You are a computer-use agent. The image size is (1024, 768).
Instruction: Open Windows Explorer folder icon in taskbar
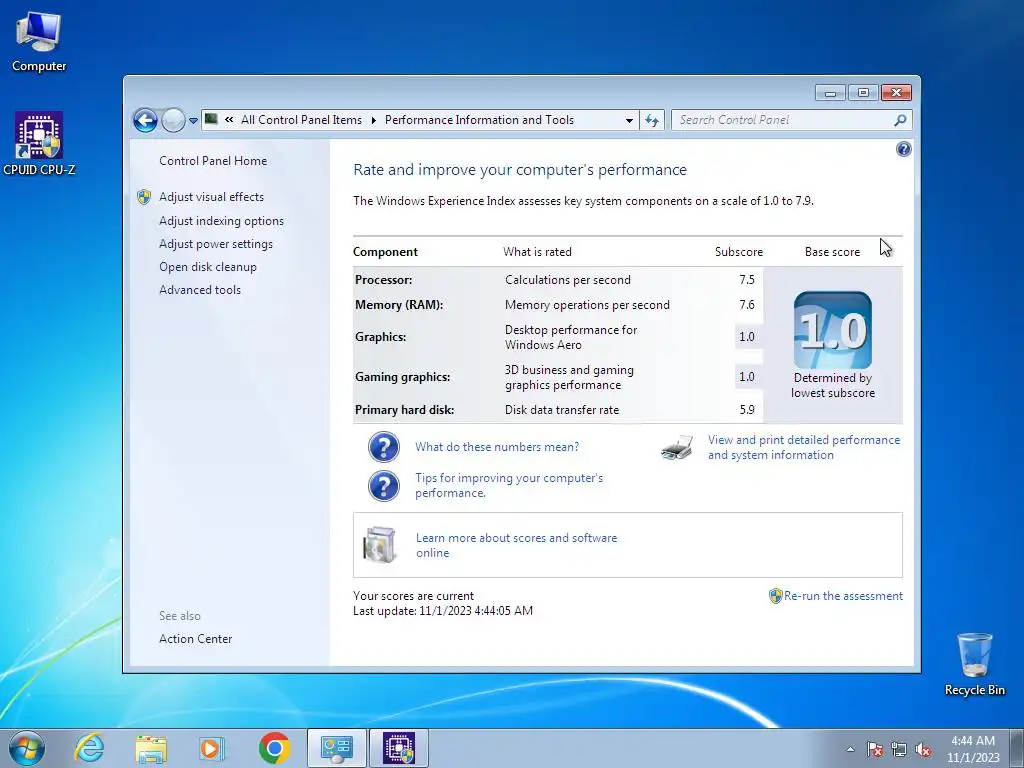[x=151, y=748]
